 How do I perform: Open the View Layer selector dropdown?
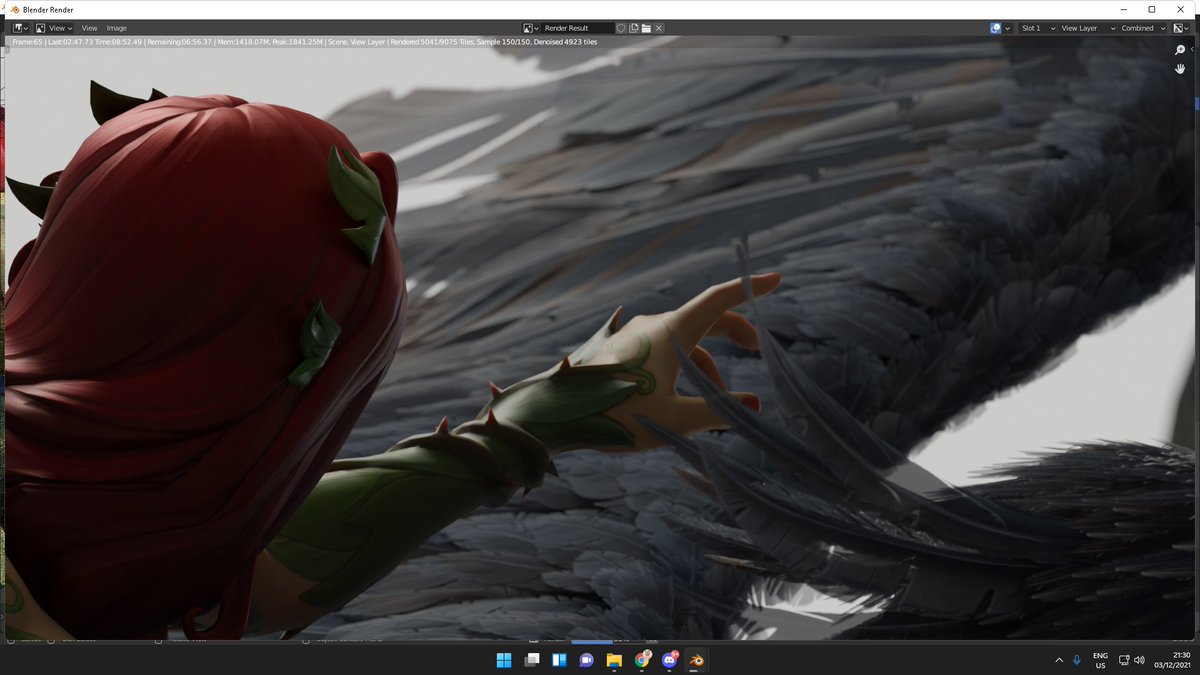point(1087,28)
